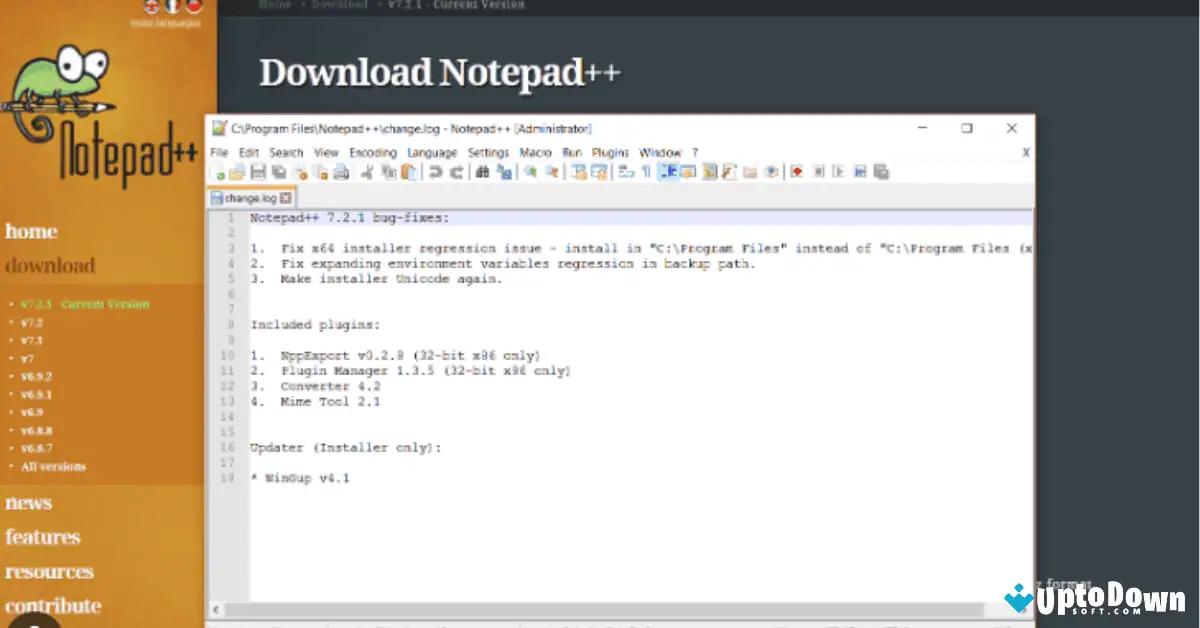
Task: Open a new document in Notepad++
Action: pos(219,171)
